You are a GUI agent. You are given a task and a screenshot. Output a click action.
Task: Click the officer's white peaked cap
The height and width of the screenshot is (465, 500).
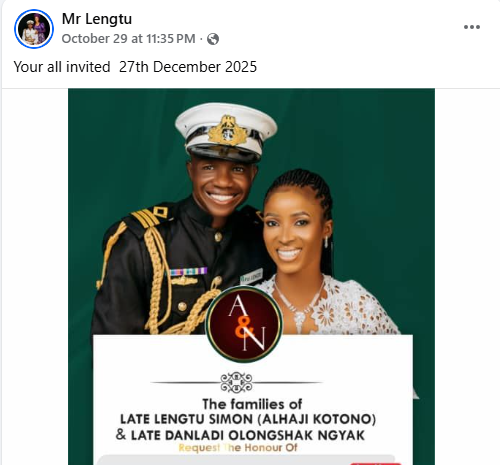click(x=226, y=131)
